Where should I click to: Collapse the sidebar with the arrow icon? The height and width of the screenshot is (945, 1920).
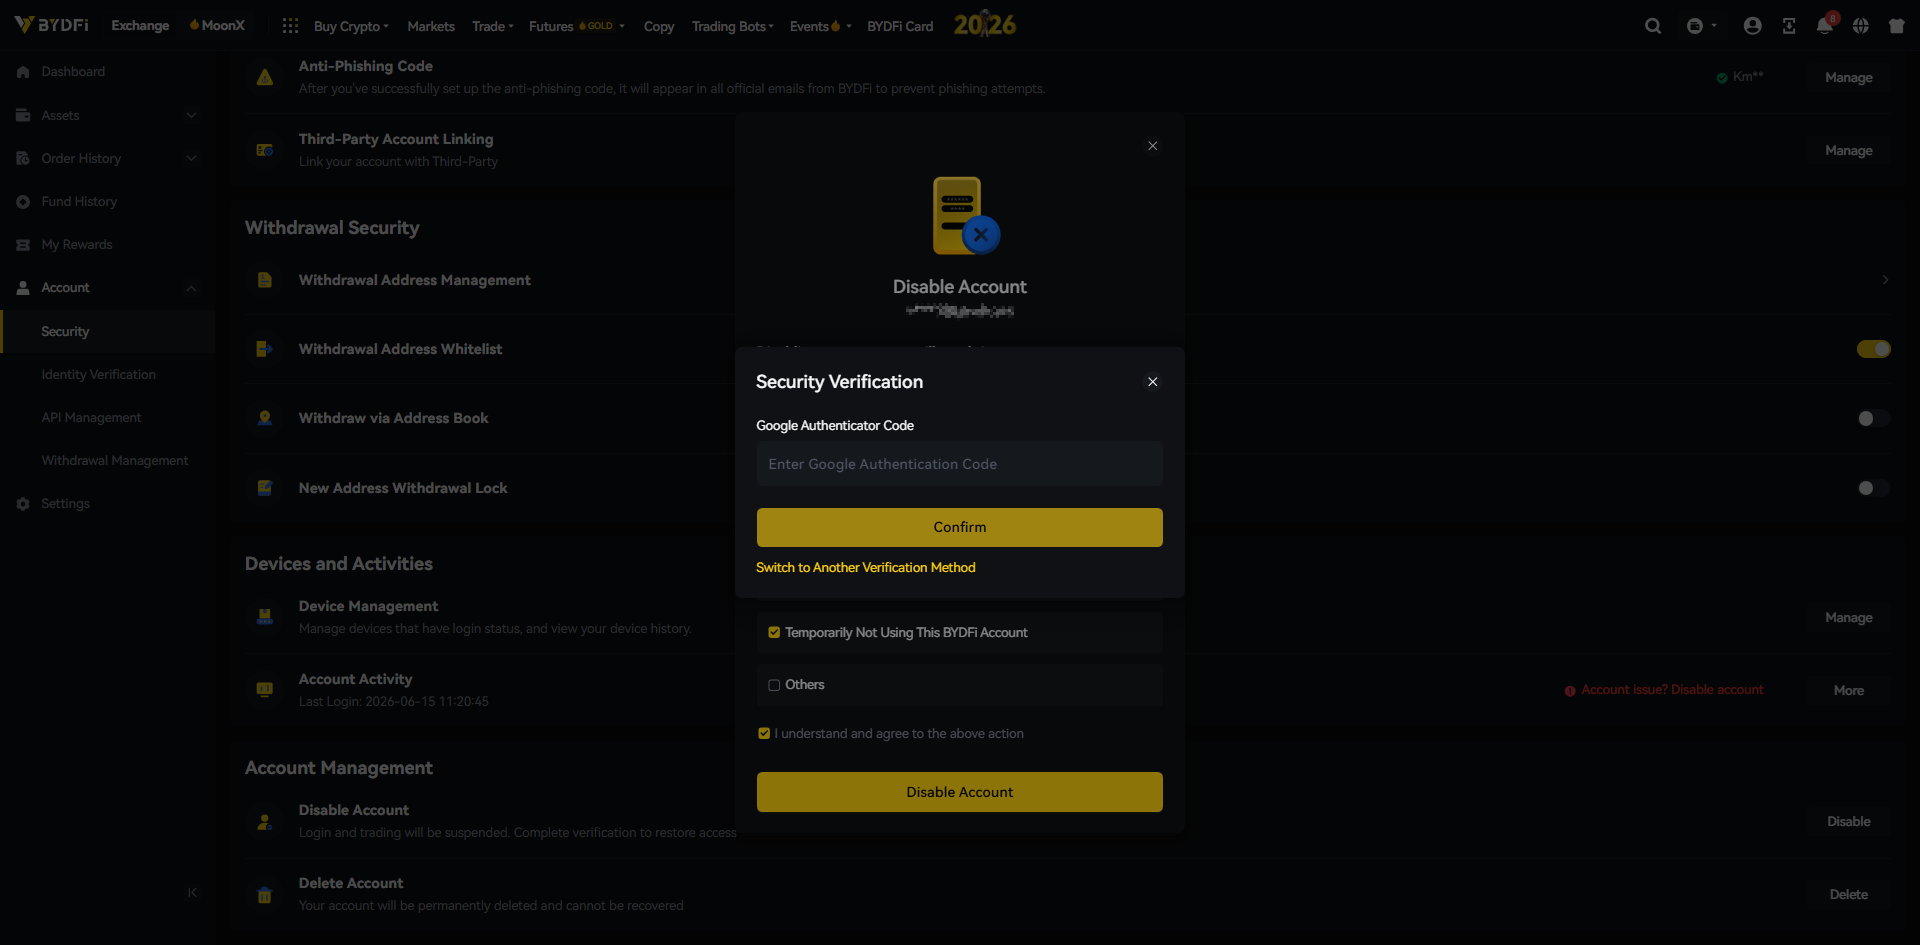point(192,893)
